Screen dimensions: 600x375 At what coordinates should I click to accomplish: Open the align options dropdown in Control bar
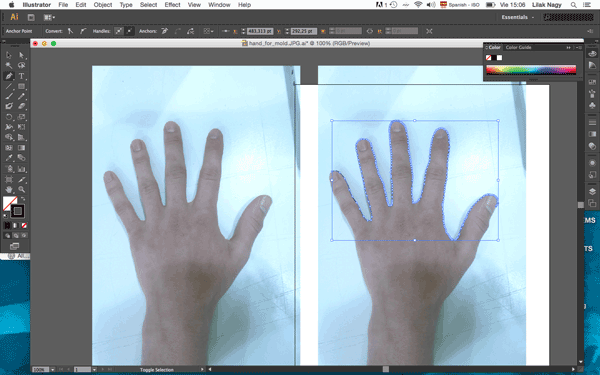point(208,31)
